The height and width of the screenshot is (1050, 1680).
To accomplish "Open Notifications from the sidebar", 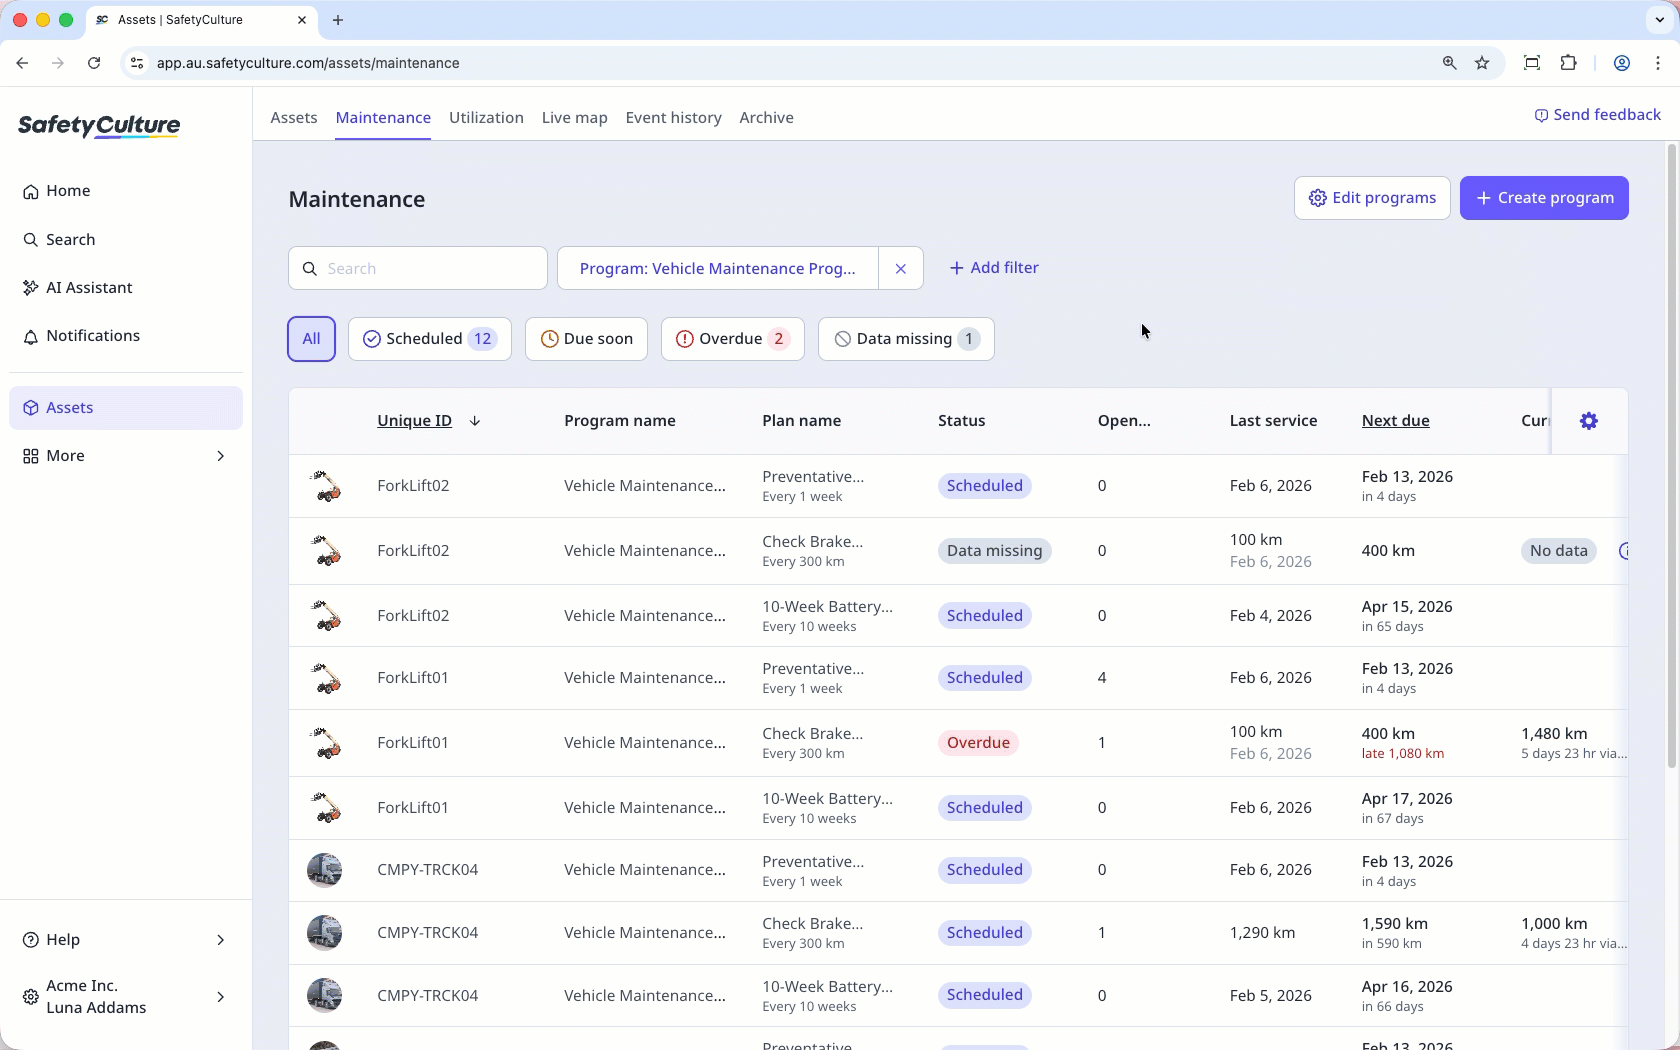I will pyautogui.click(x=126, y=336).
